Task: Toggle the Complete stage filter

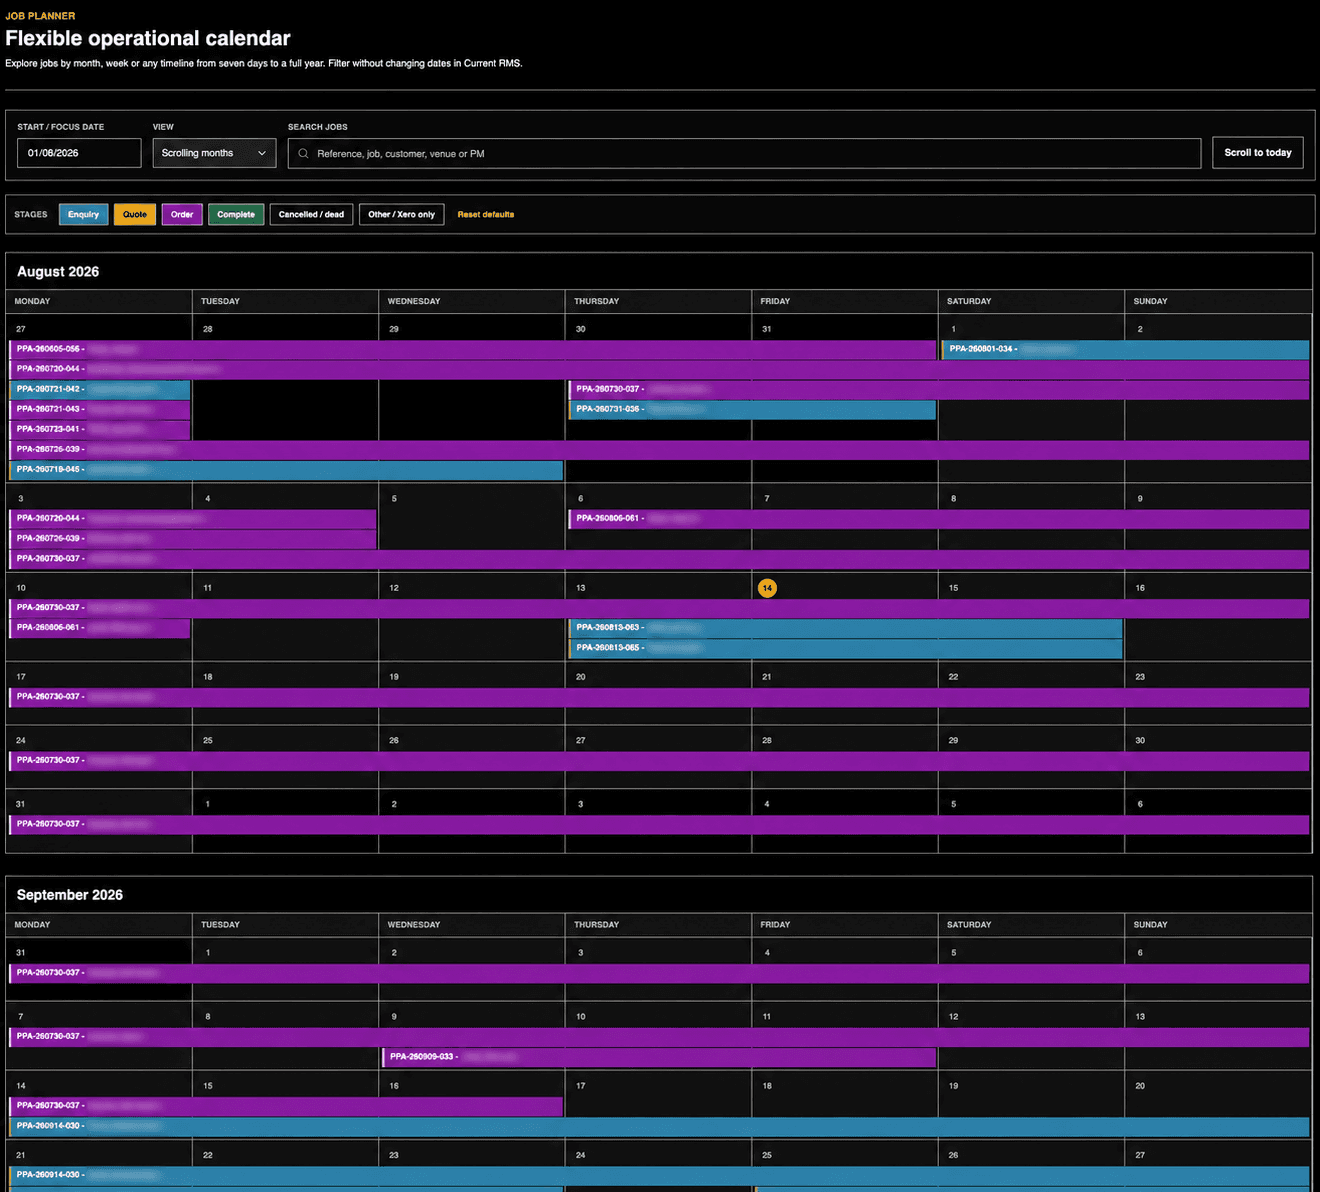Action: pyautogui.click(x=236, y=214)
